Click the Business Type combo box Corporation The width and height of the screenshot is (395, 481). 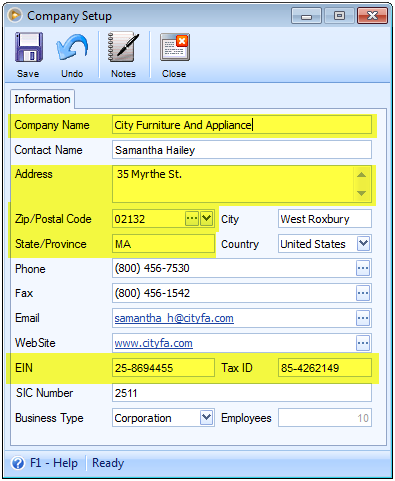tap(163, 417)
